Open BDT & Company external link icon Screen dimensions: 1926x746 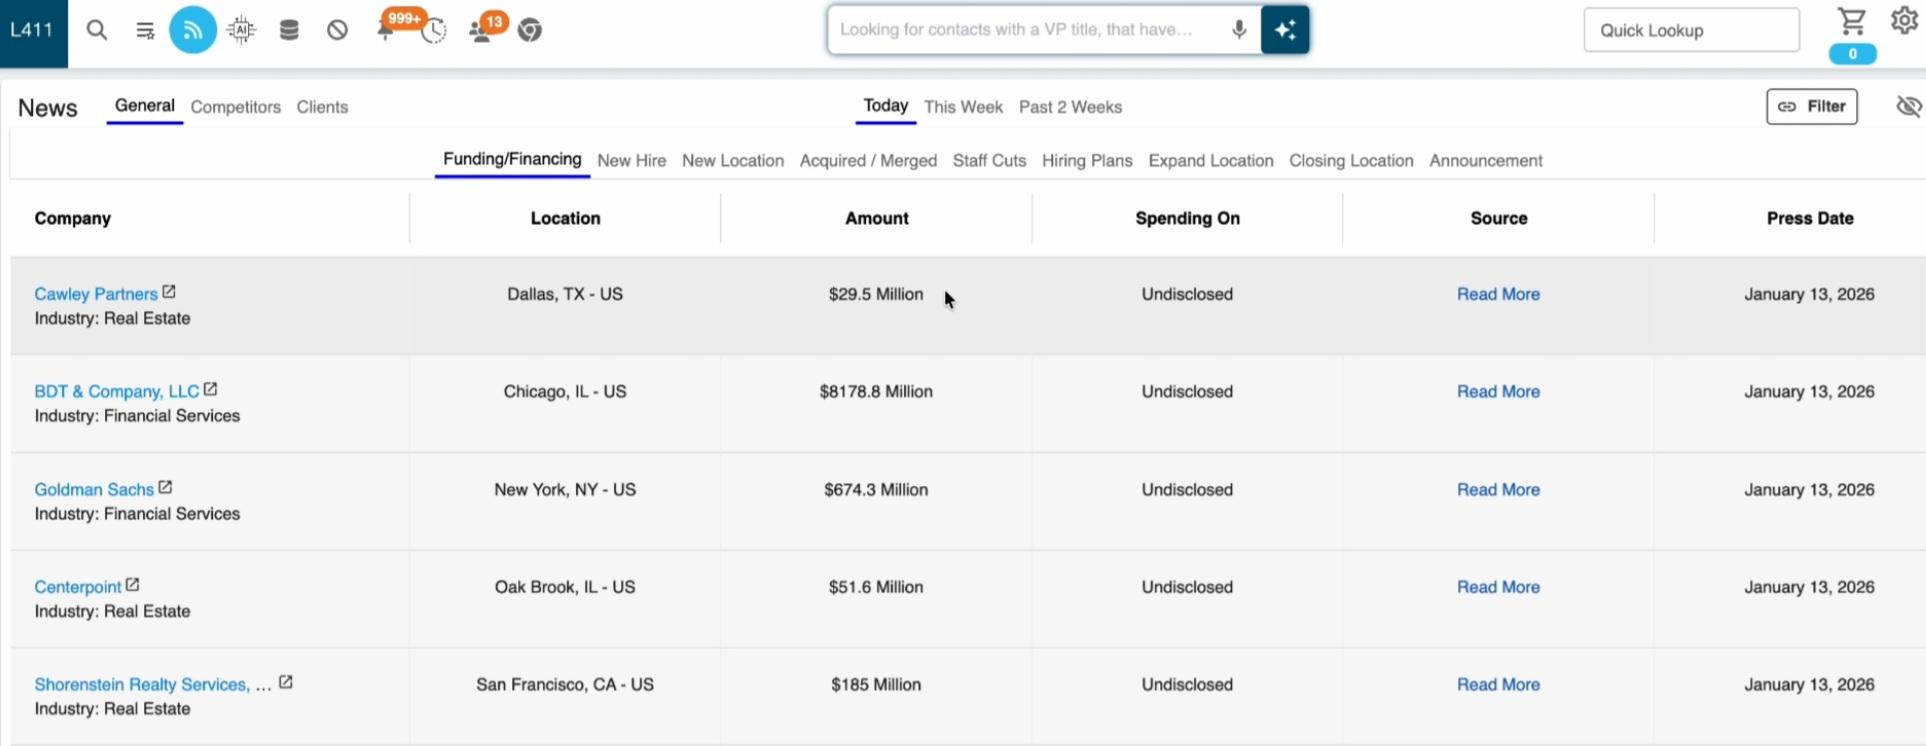(210, 389)
